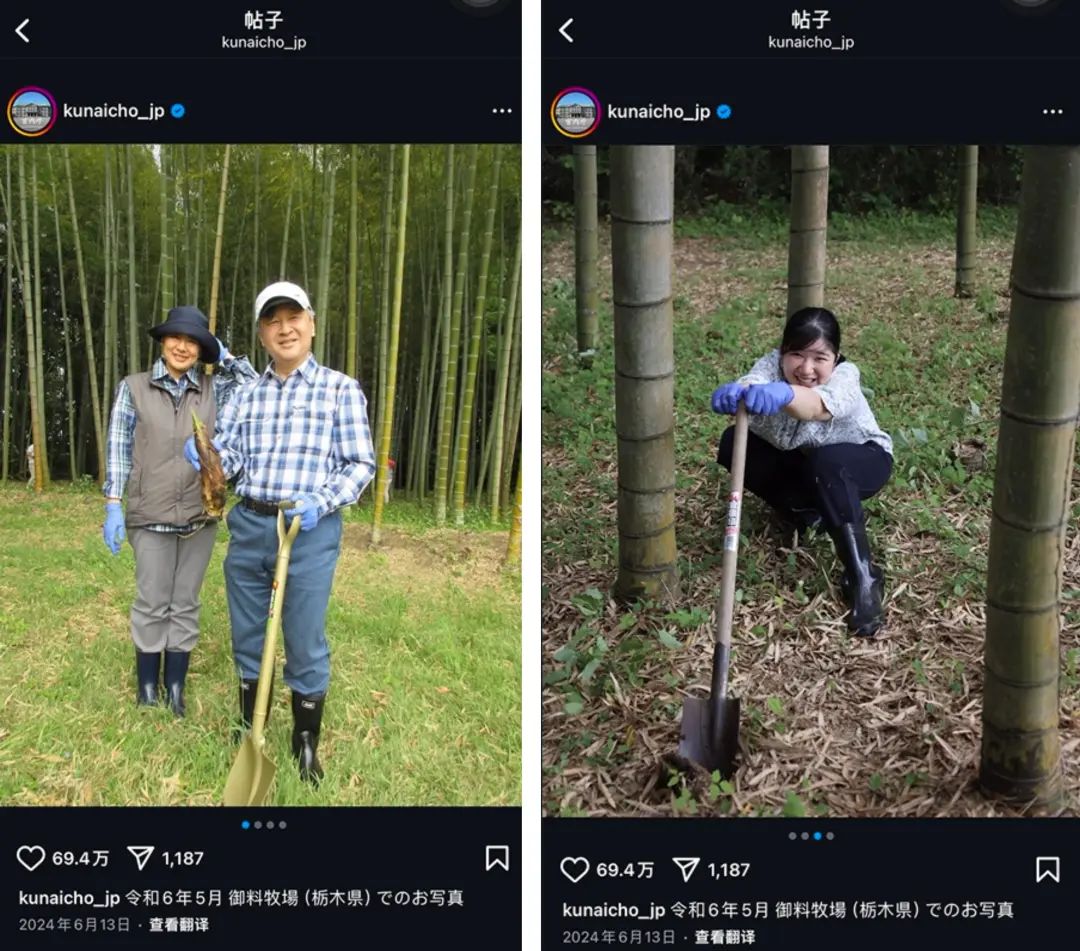Like the left post with heart icon
This screenshot has width=1080, height=951.
tap(30, 858)
